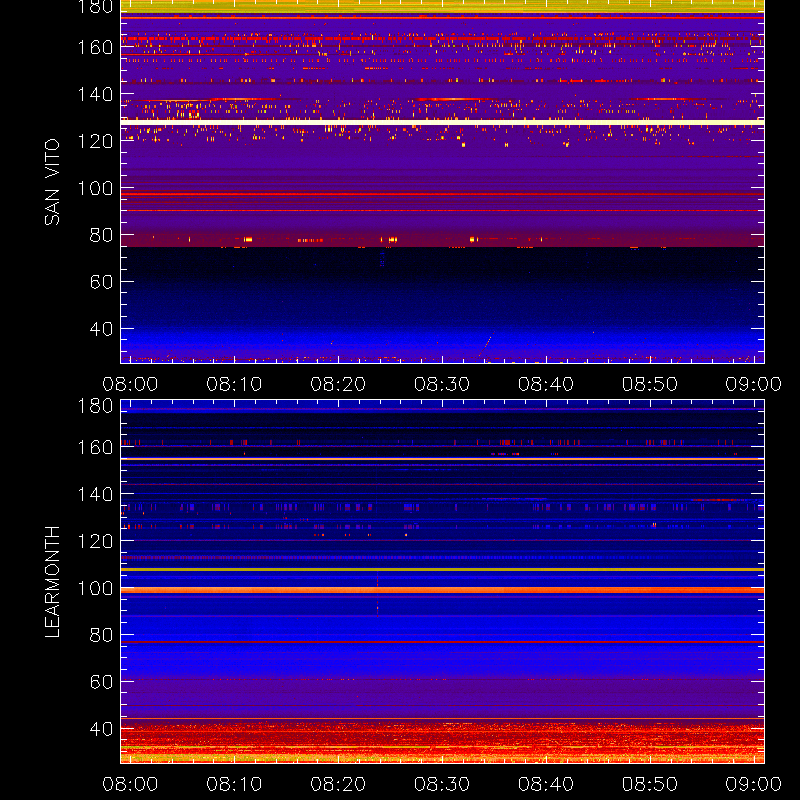800x800 pixels.
Task: Click the 08:00 time label under LEARMONTH plot
Action: pos(130,784)
